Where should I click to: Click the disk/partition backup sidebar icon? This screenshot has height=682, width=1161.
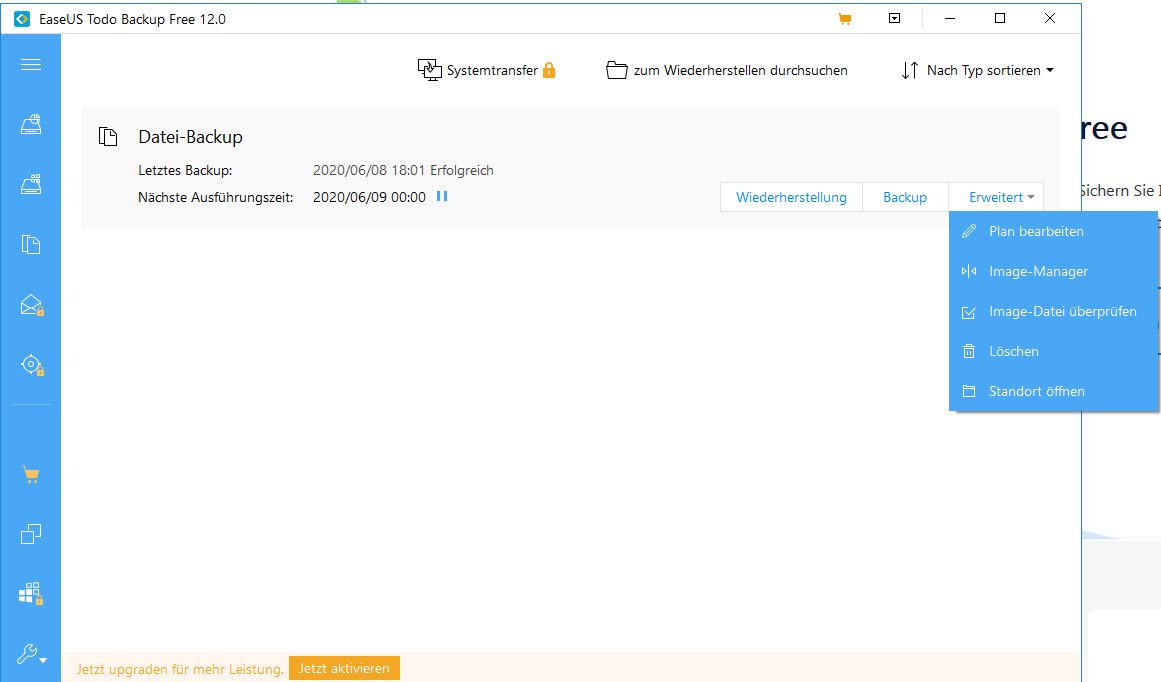click(30, 124)
